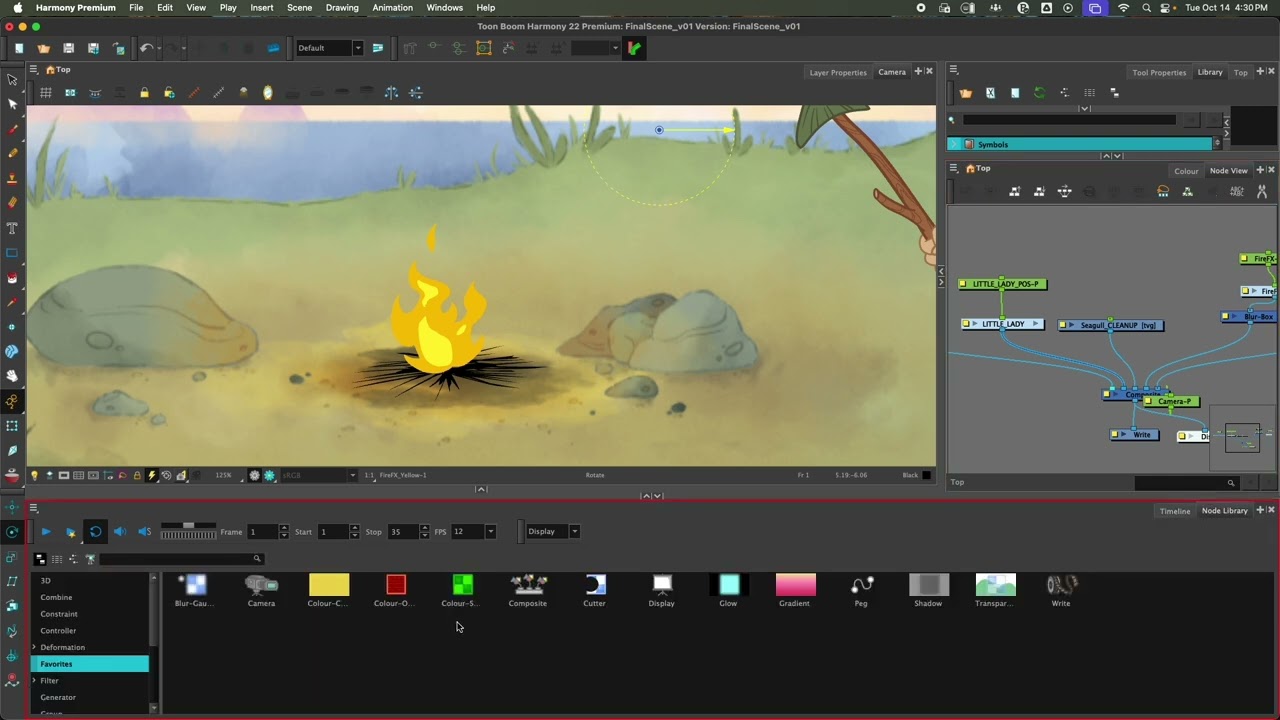Open the Camera view hamburger menu
Viewport: 1280px width, 720px height.
[x=33, y=69]
